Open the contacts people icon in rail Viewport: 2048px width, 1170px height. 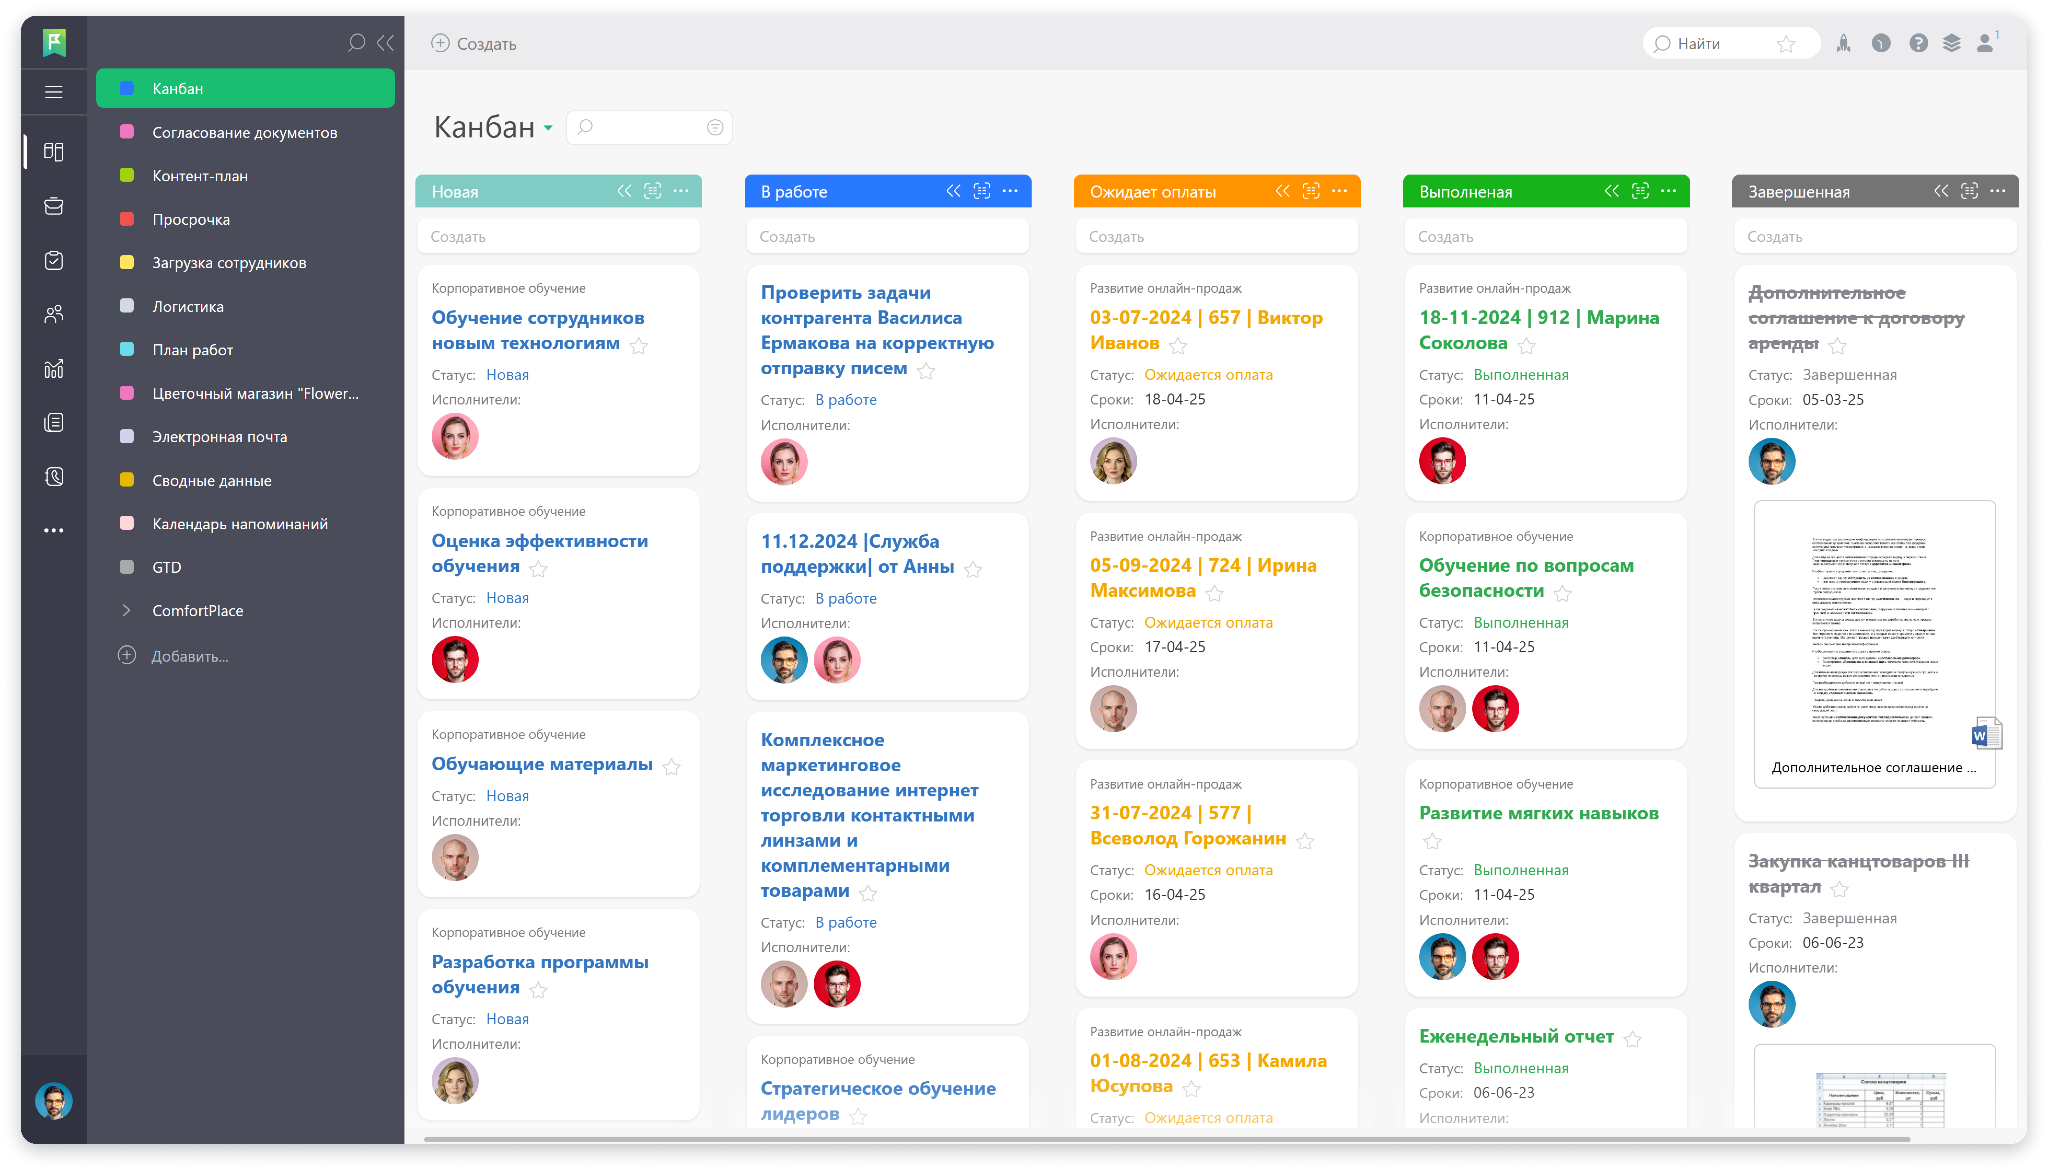(x=54, y=314)
